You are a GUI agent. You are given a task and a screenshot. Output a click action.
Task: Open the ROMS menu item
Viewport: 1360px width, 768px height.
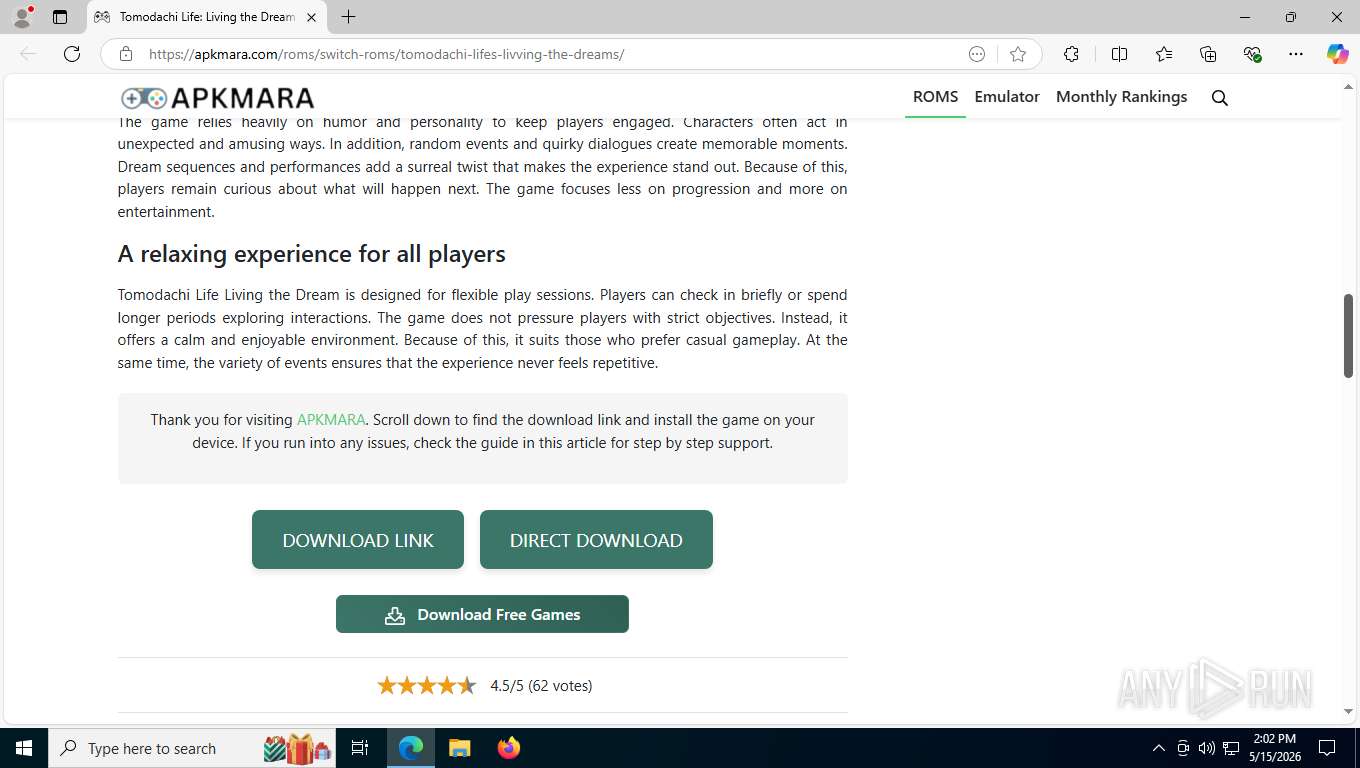935,97
